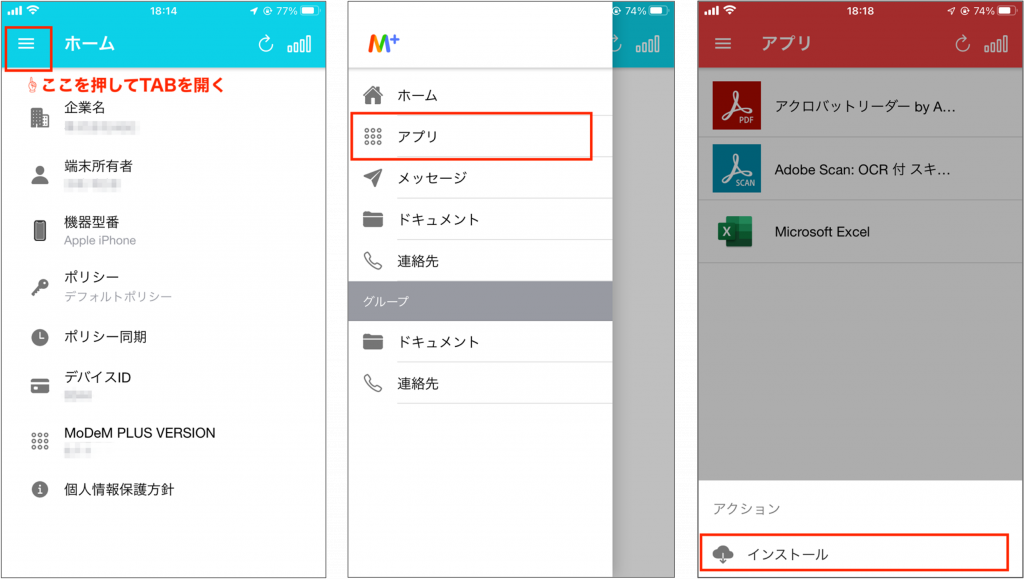Go to メッセージ in the drawer
The height and width of the screenshot is (579, 1024).
(x=432, y=178)
